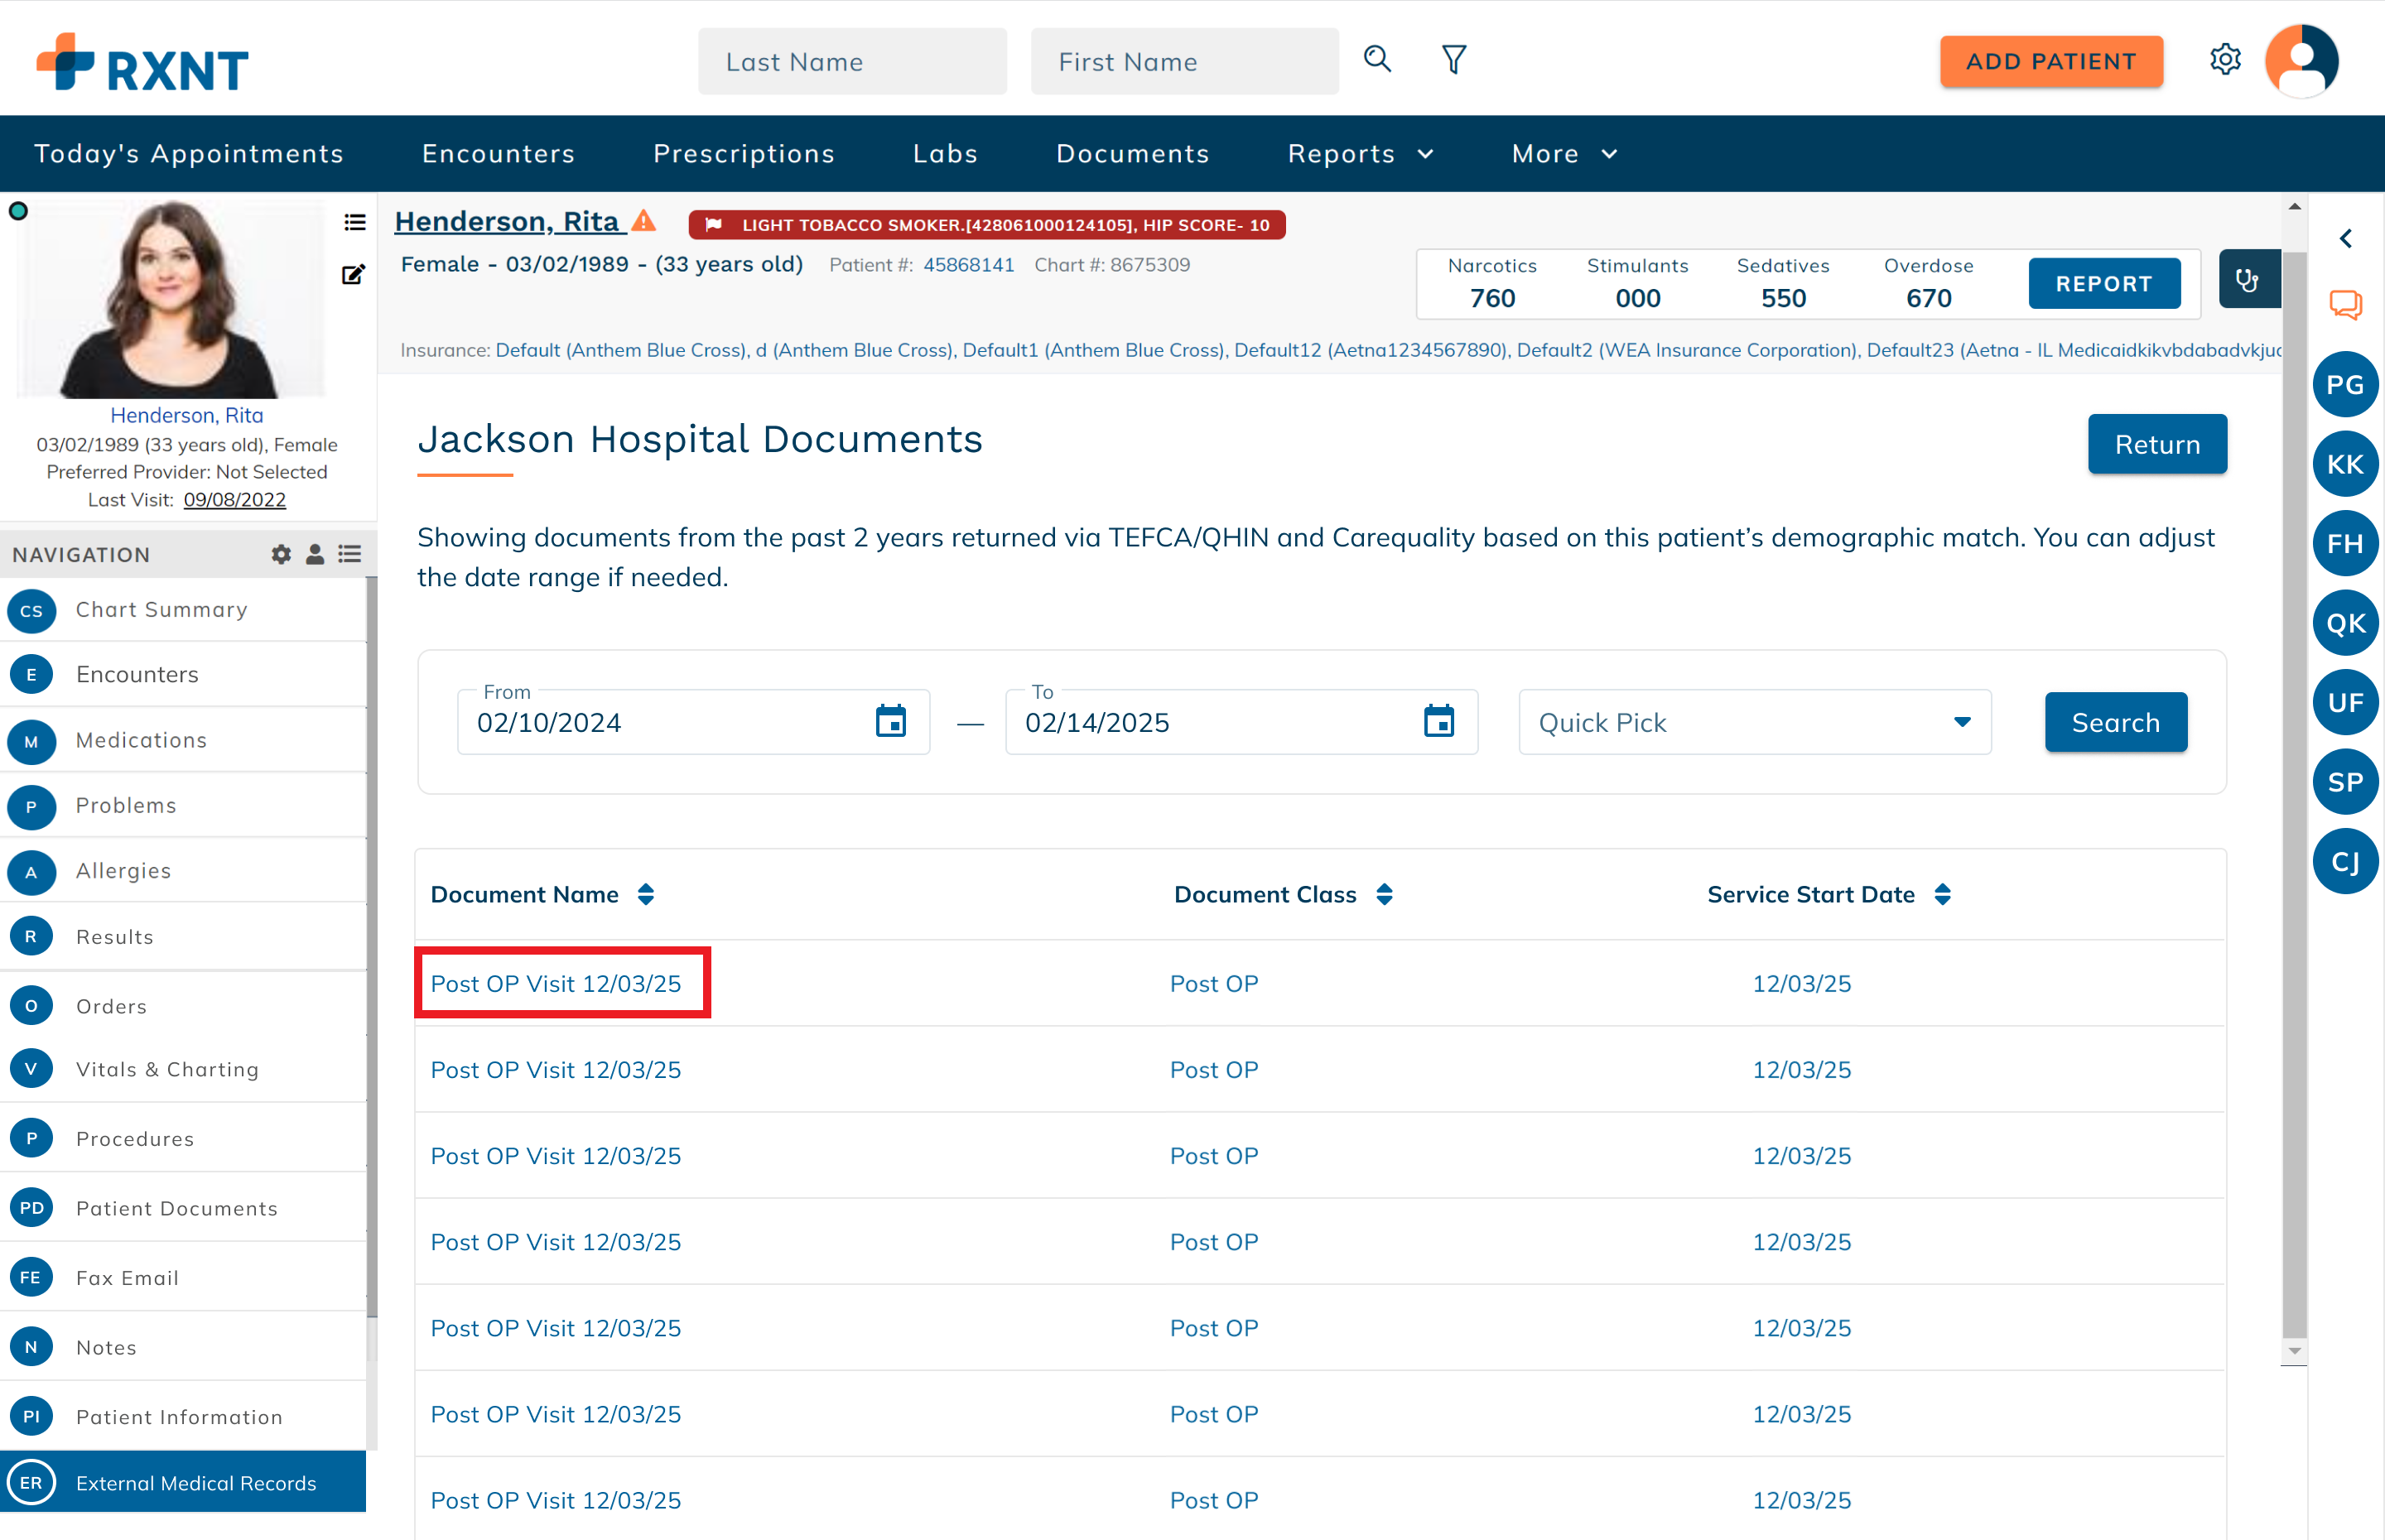This screenshot has width=2385, height=1540.
Task: Sort the table by Document Name
Action: 645,895
